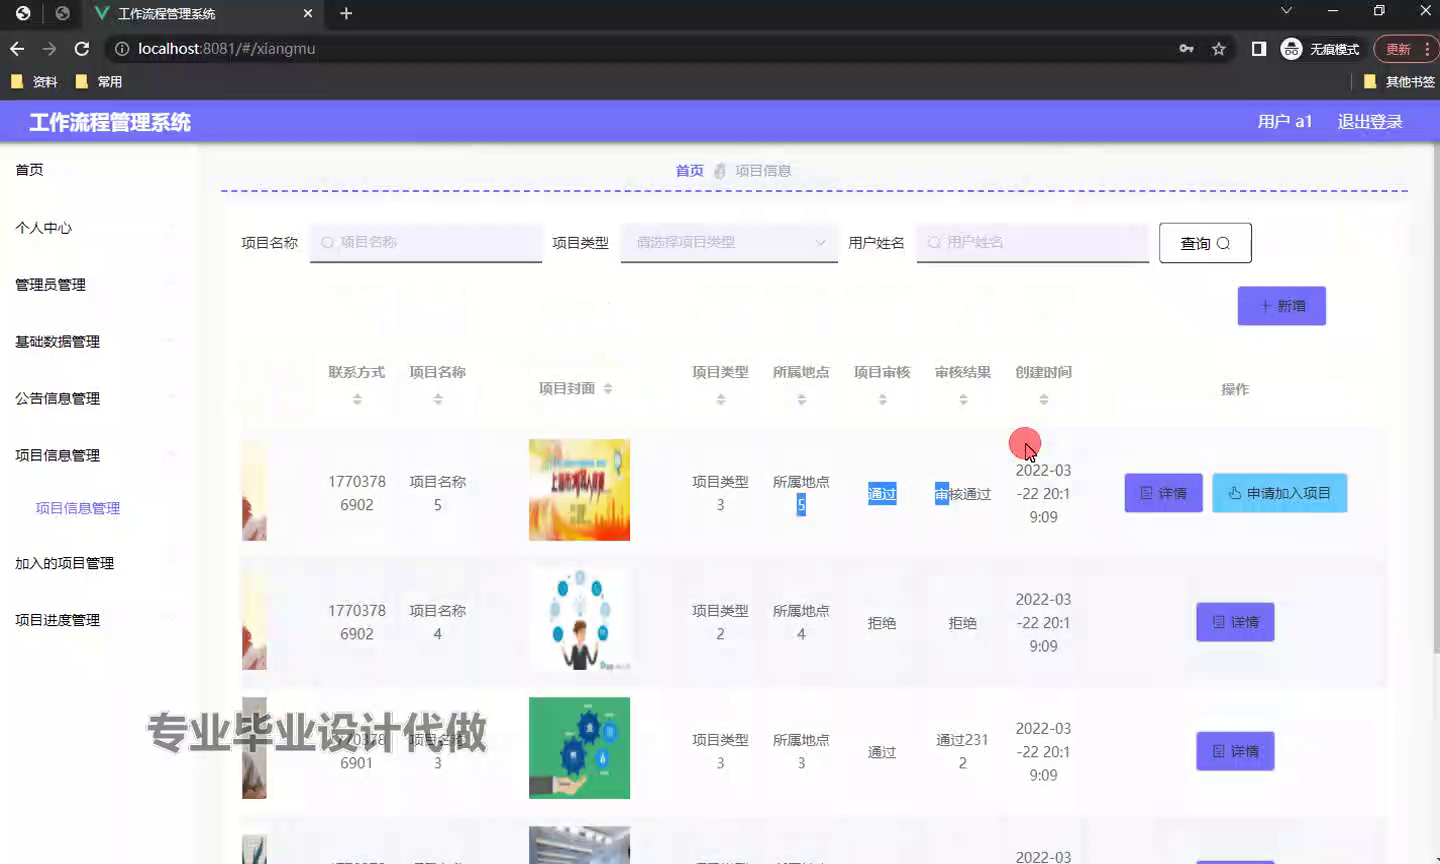Select 项目信息管理 submenu item

click(x=78, y=509)
